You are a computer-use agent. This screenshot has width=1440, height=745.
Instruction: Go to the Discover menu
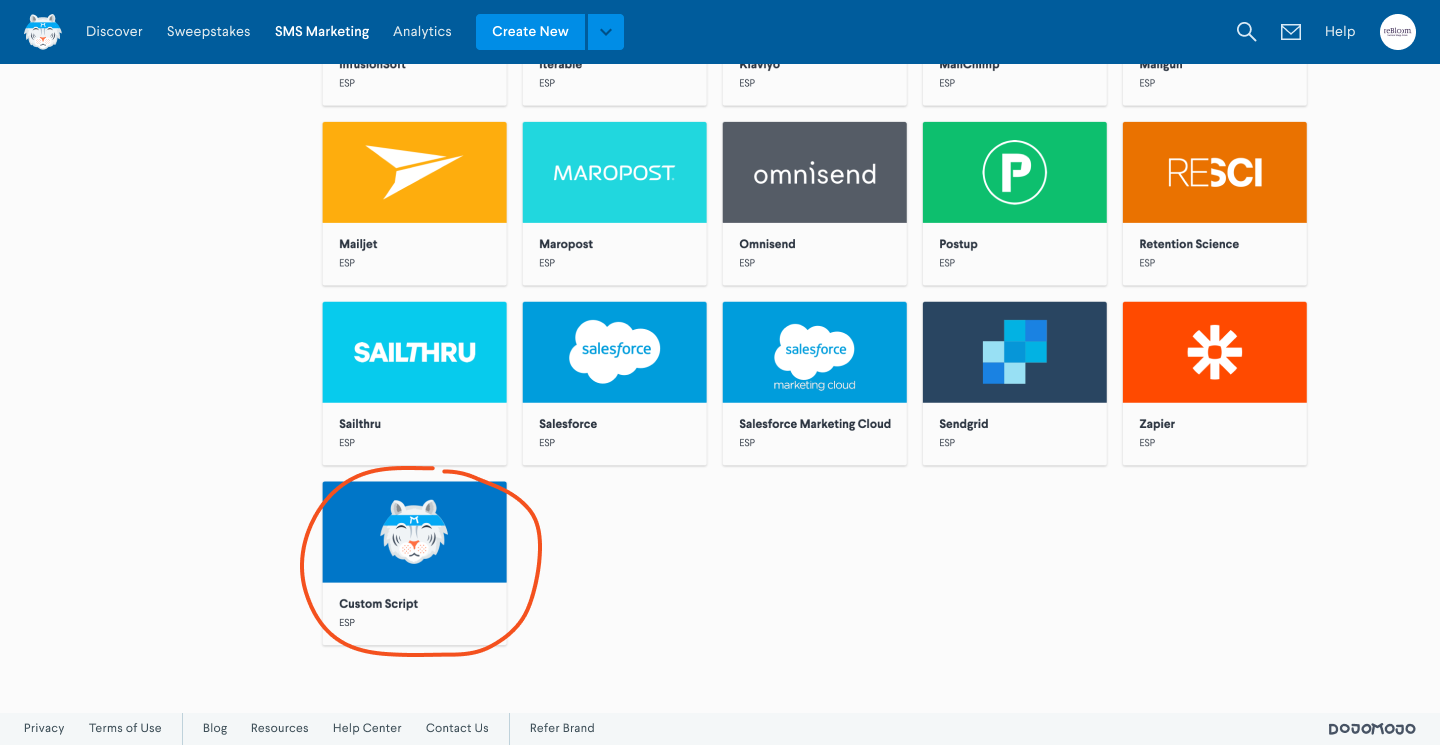tap(114, 32)
